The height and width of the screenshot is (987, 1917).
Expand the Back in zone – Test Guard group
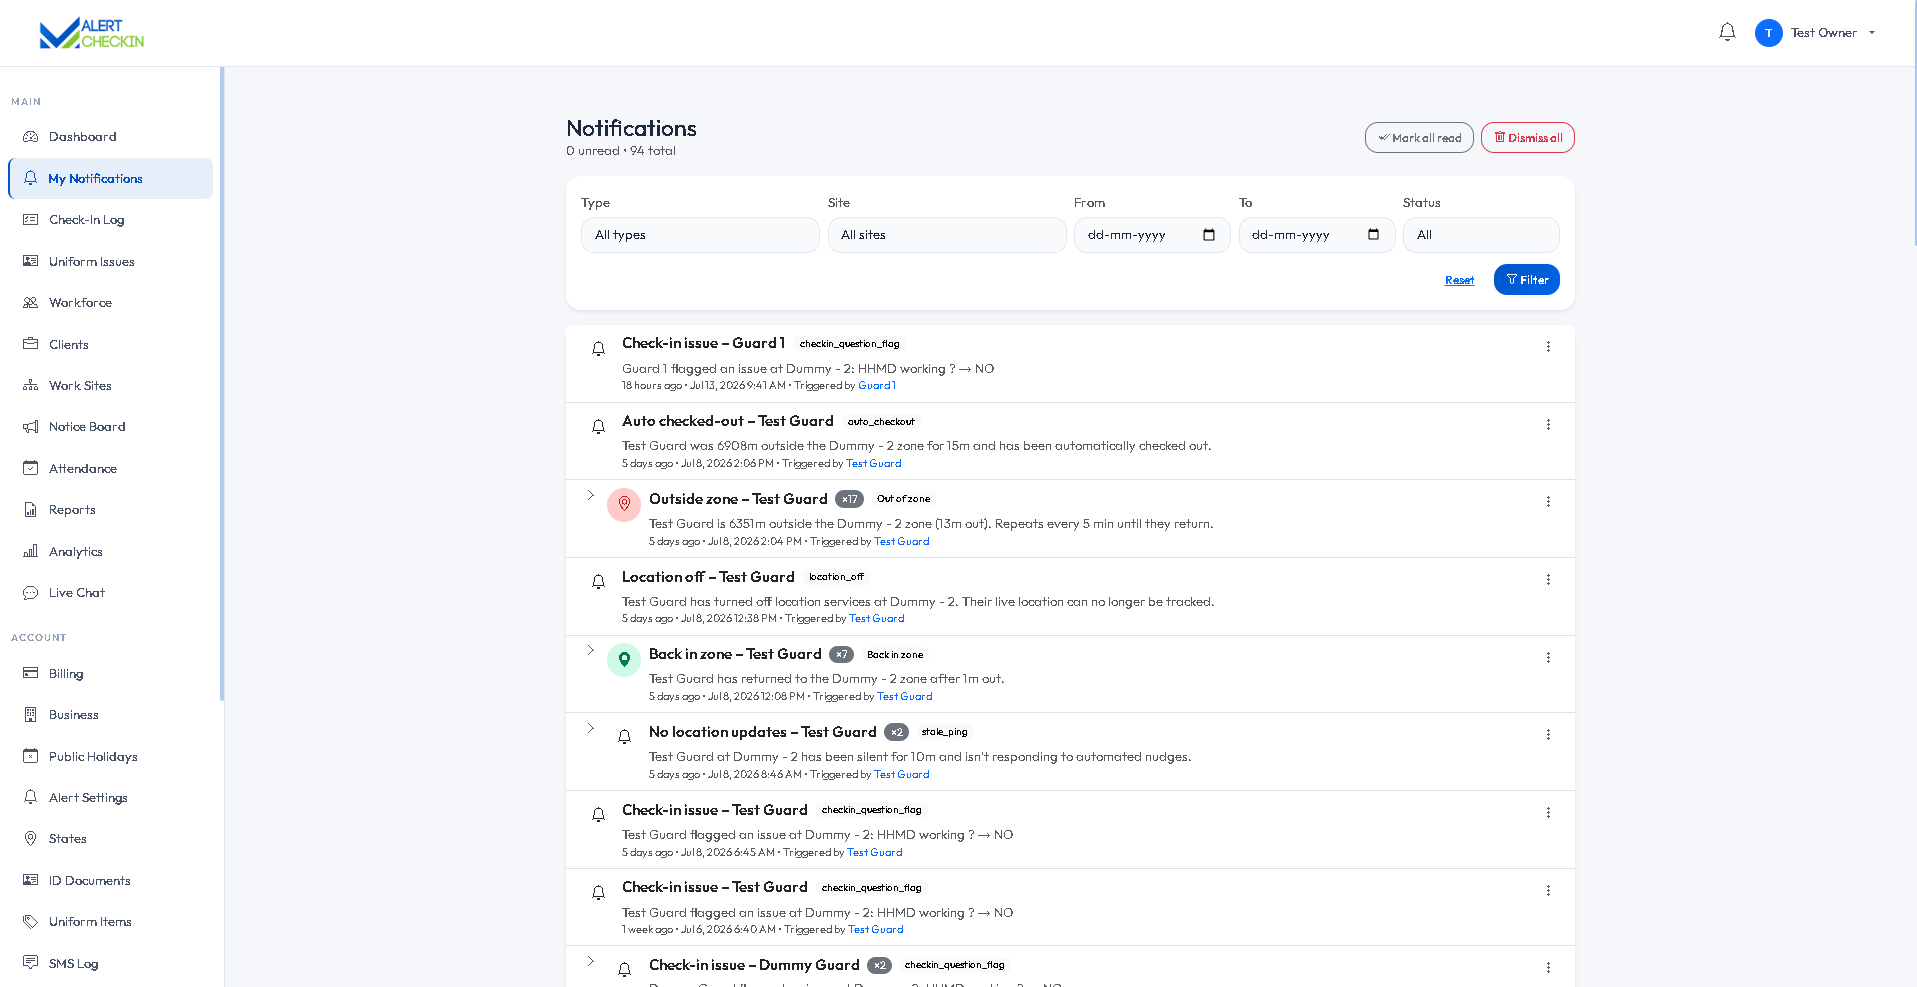click(591, 650)
